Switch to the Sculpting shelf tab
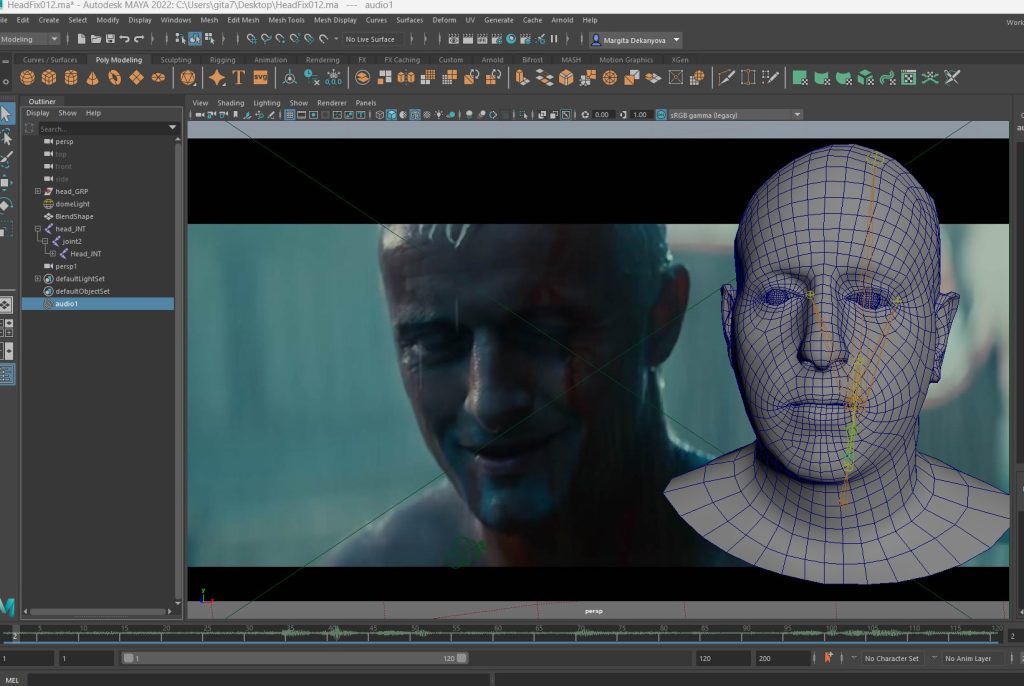Image resolution: width=1024 pixels, height=686 pixels. (176, 59)
